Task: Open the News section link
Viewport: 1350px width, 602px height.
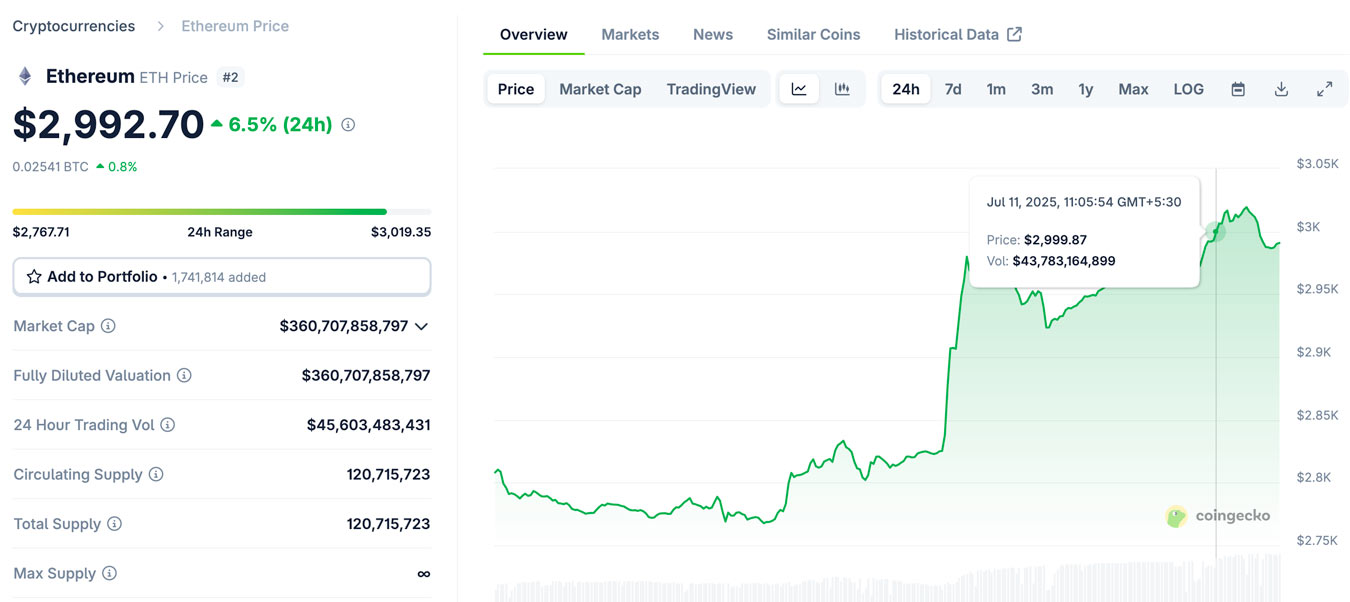Action: (712, 33)
